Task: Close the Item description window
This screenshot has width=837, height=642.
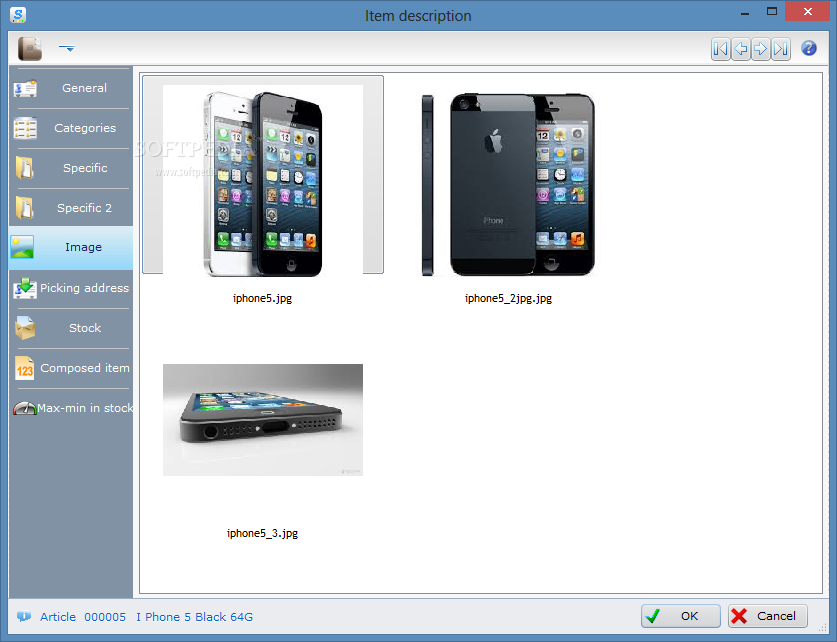Action: coord(808,11)
